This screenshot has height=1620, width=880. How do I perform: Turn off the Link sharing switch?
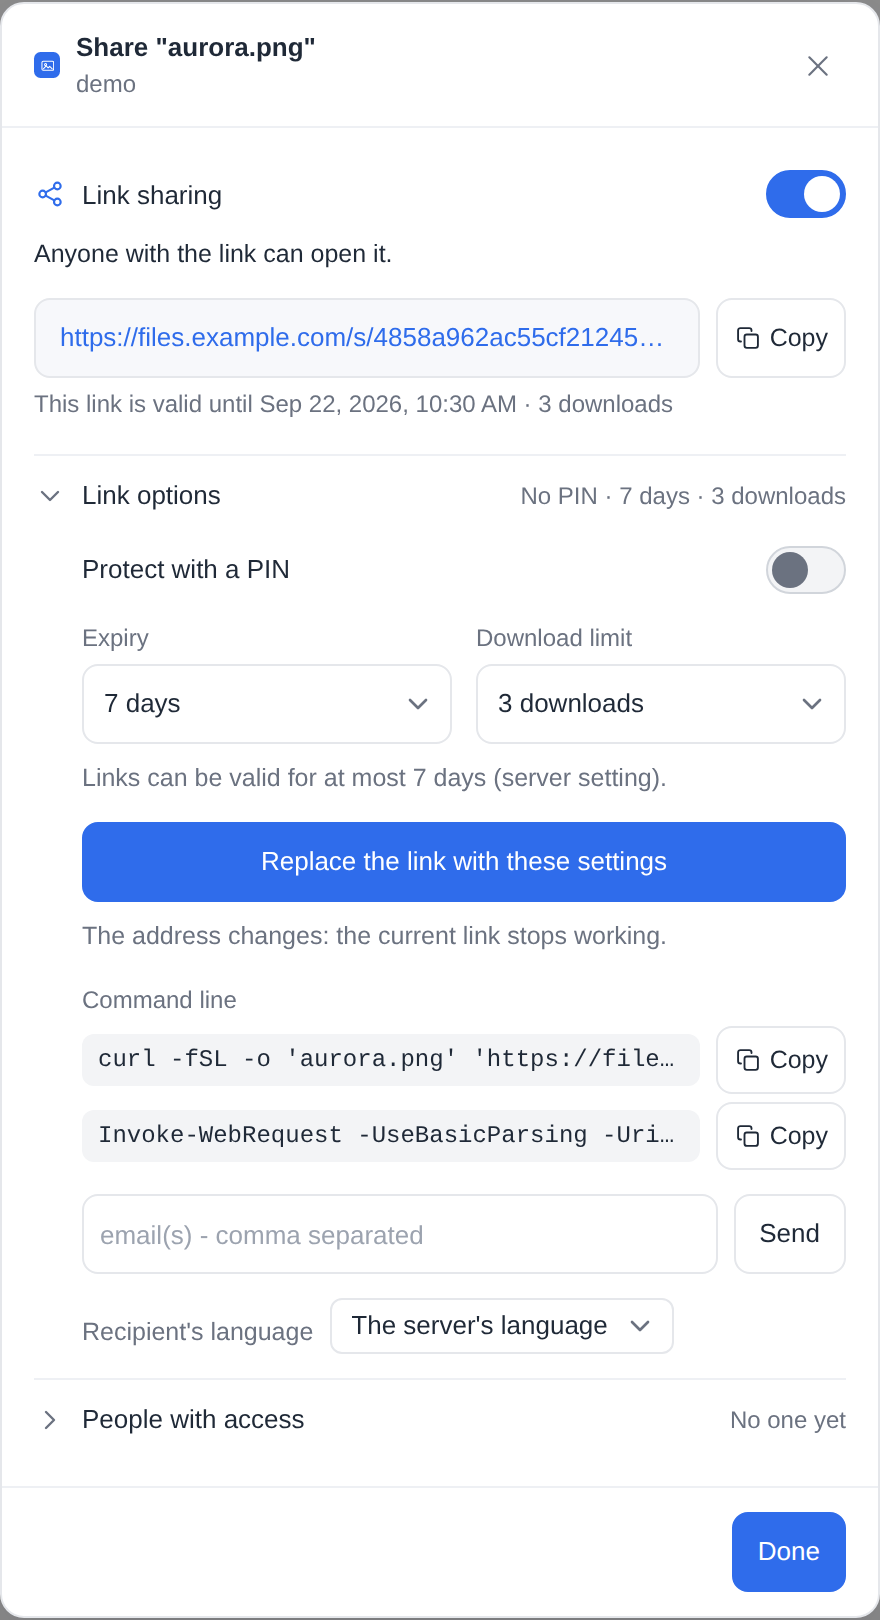point(806,194)
